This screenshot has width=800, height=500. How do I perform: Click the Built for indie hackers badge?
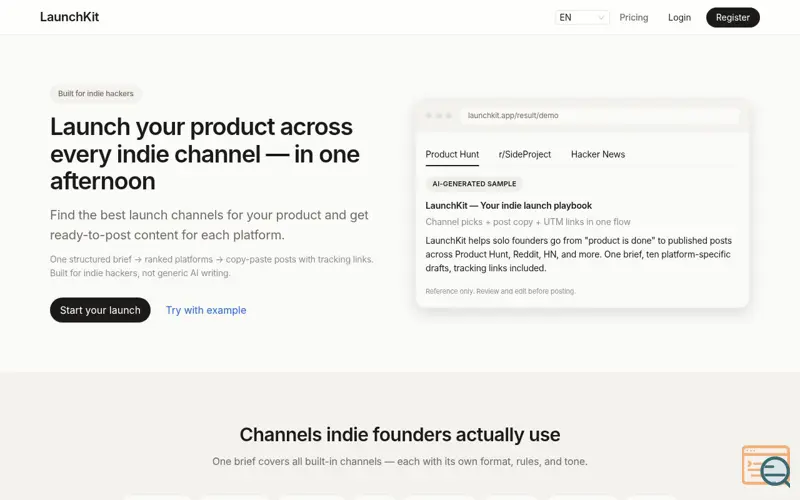pos(95,94)
